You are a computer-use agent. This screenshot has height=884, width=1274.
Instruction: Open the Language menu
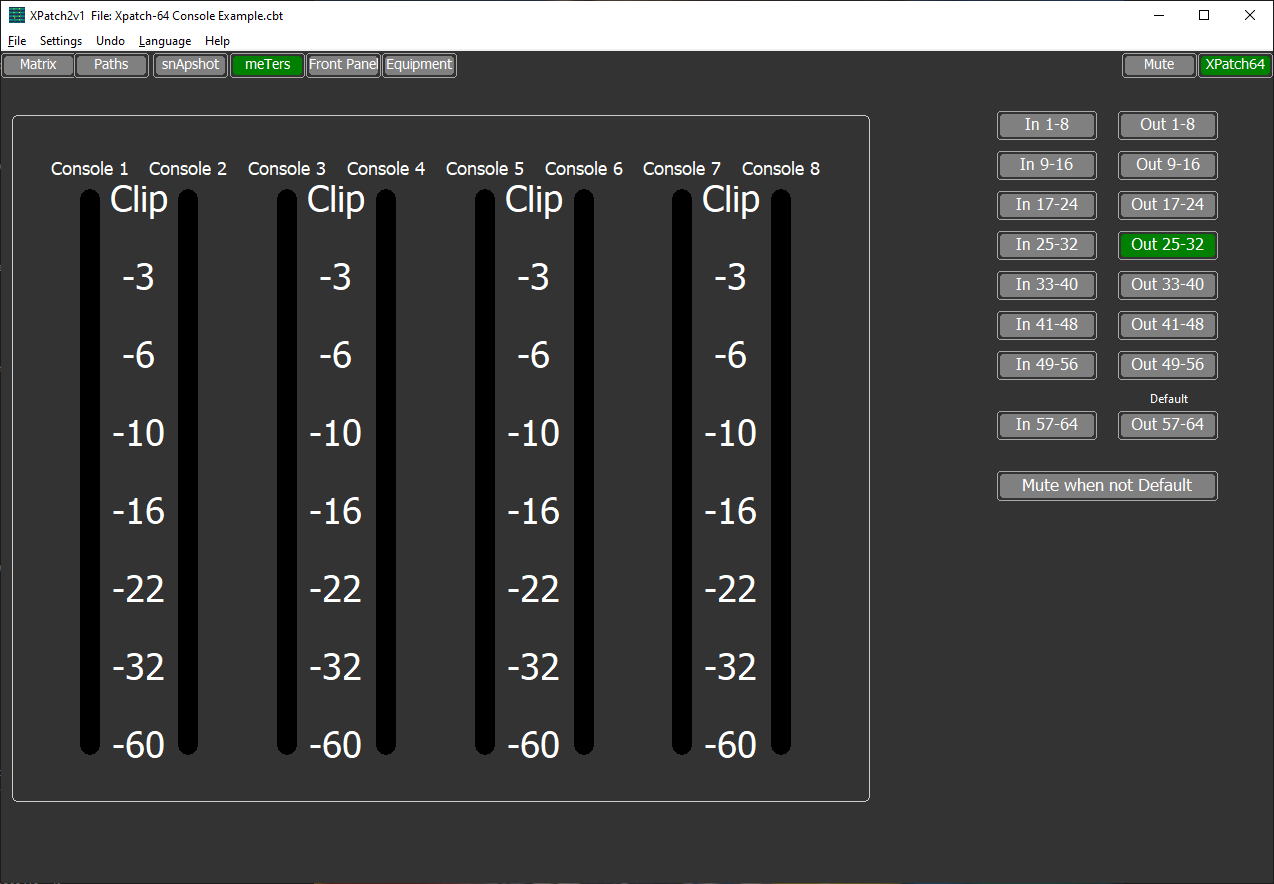[164, 41]
